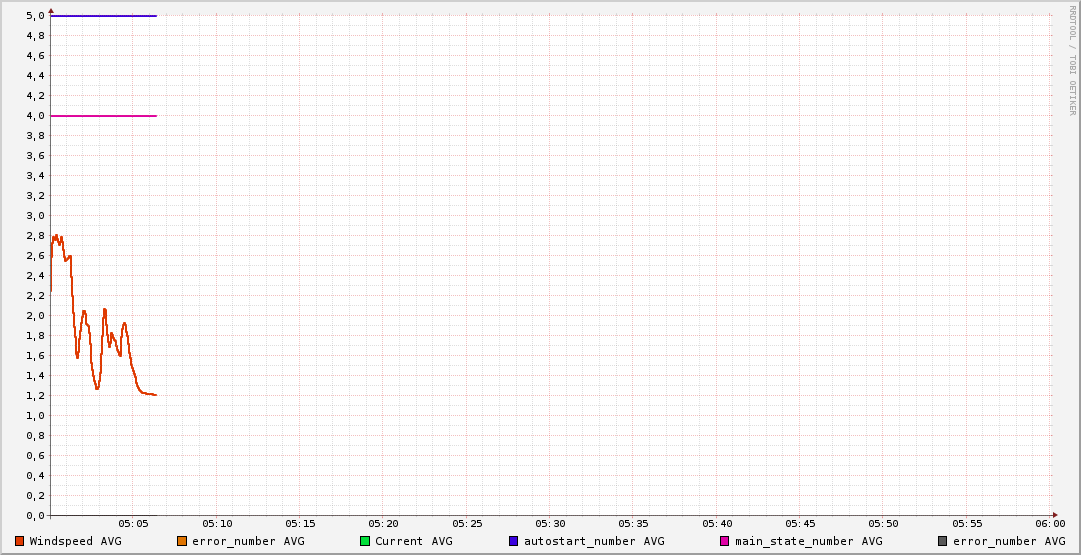The width and height of the screenshot is (1081, 555).
Task: Click the 06:00 time axis label
Action: point(1050,523)
